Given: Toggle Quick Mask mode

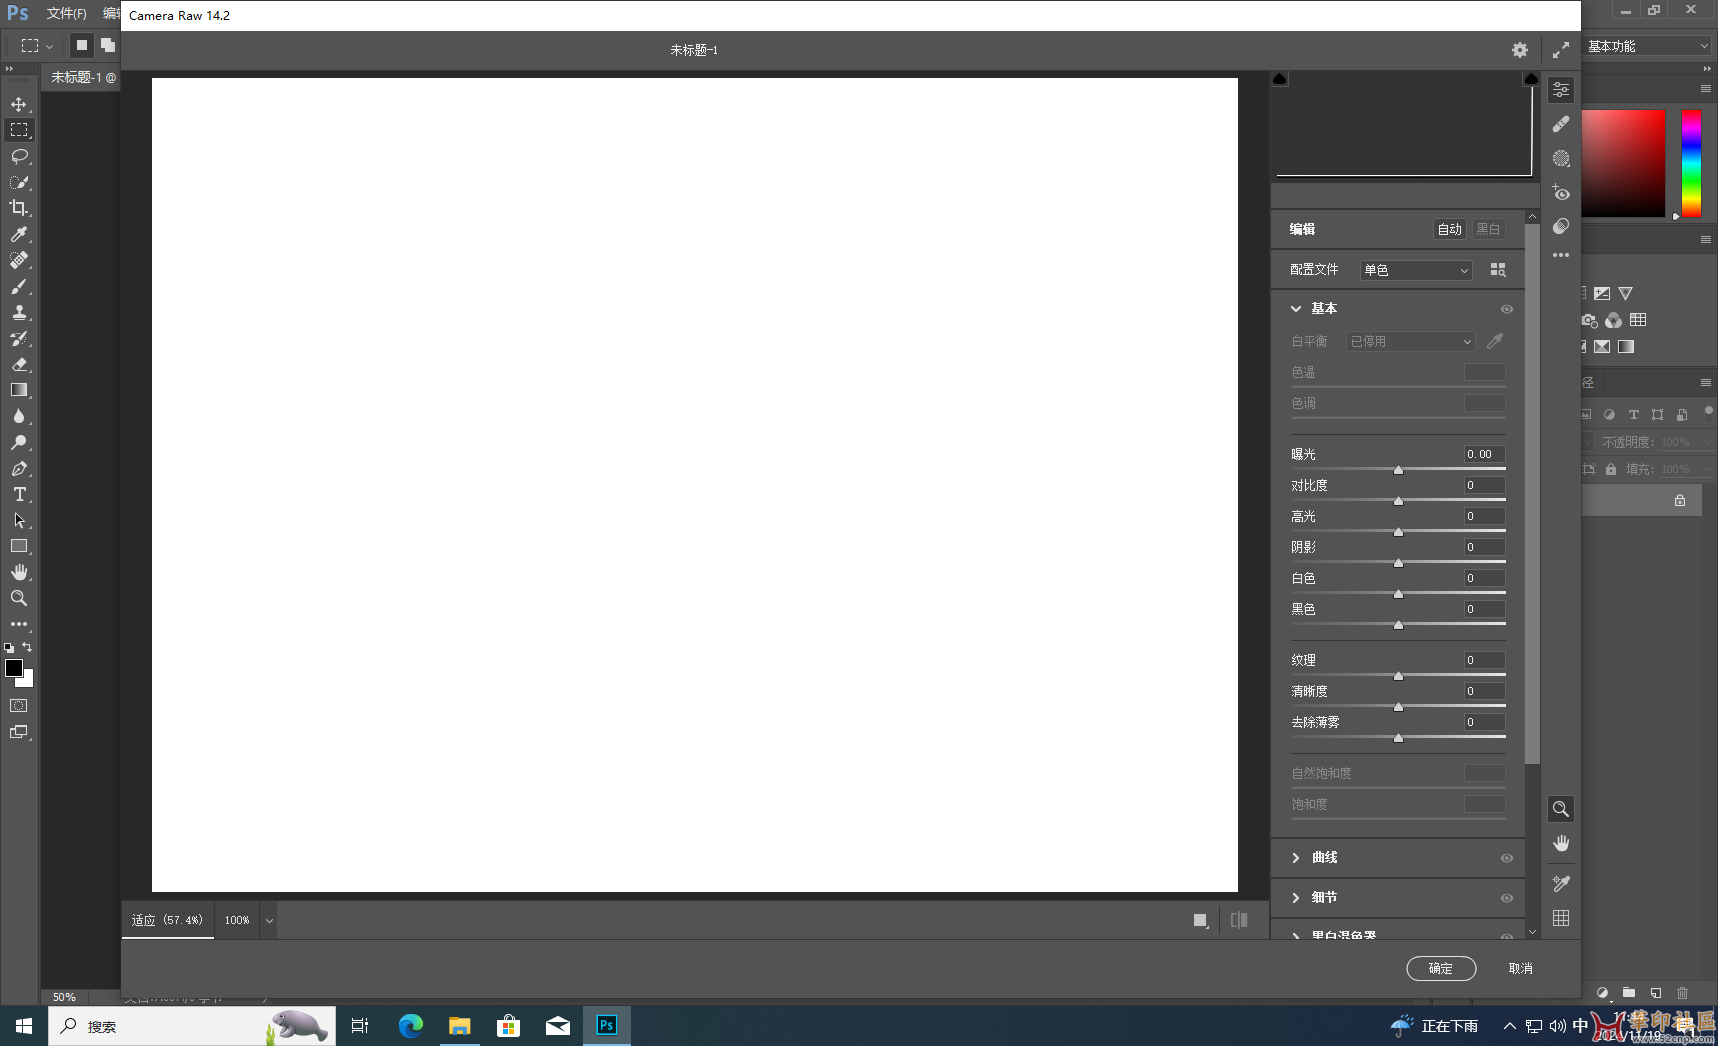Looking at the screenshot, I should tap(19, 706).
